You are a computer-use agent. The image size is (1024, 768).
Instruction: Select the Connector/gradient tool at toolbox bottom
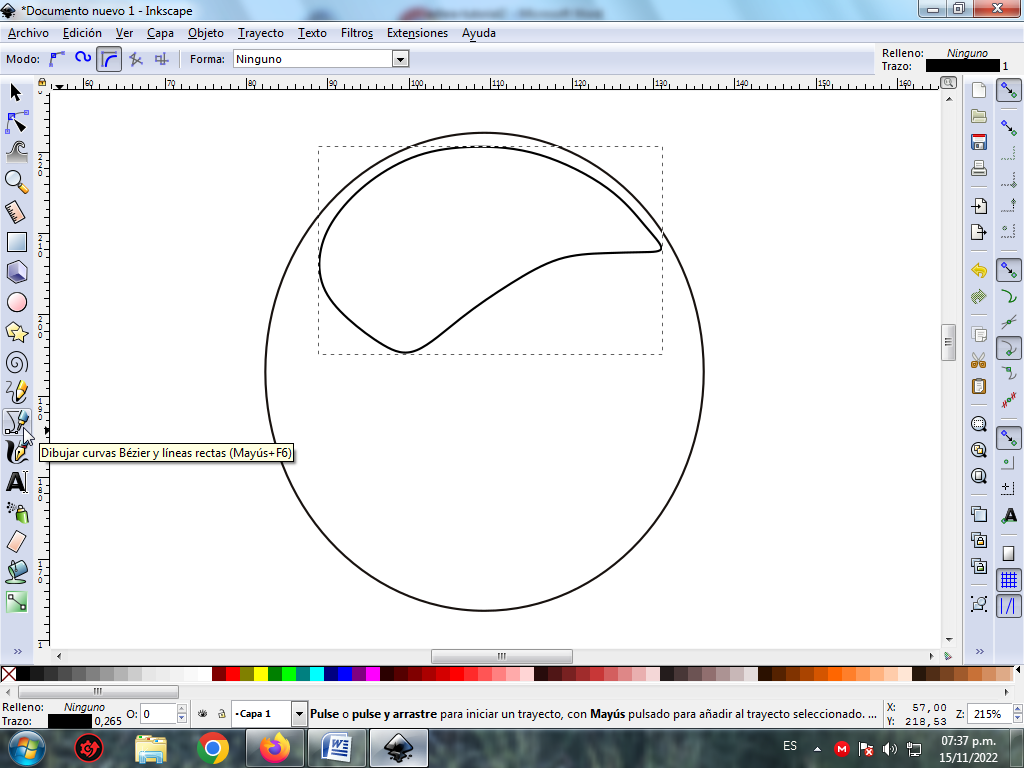tap(16, 601)
